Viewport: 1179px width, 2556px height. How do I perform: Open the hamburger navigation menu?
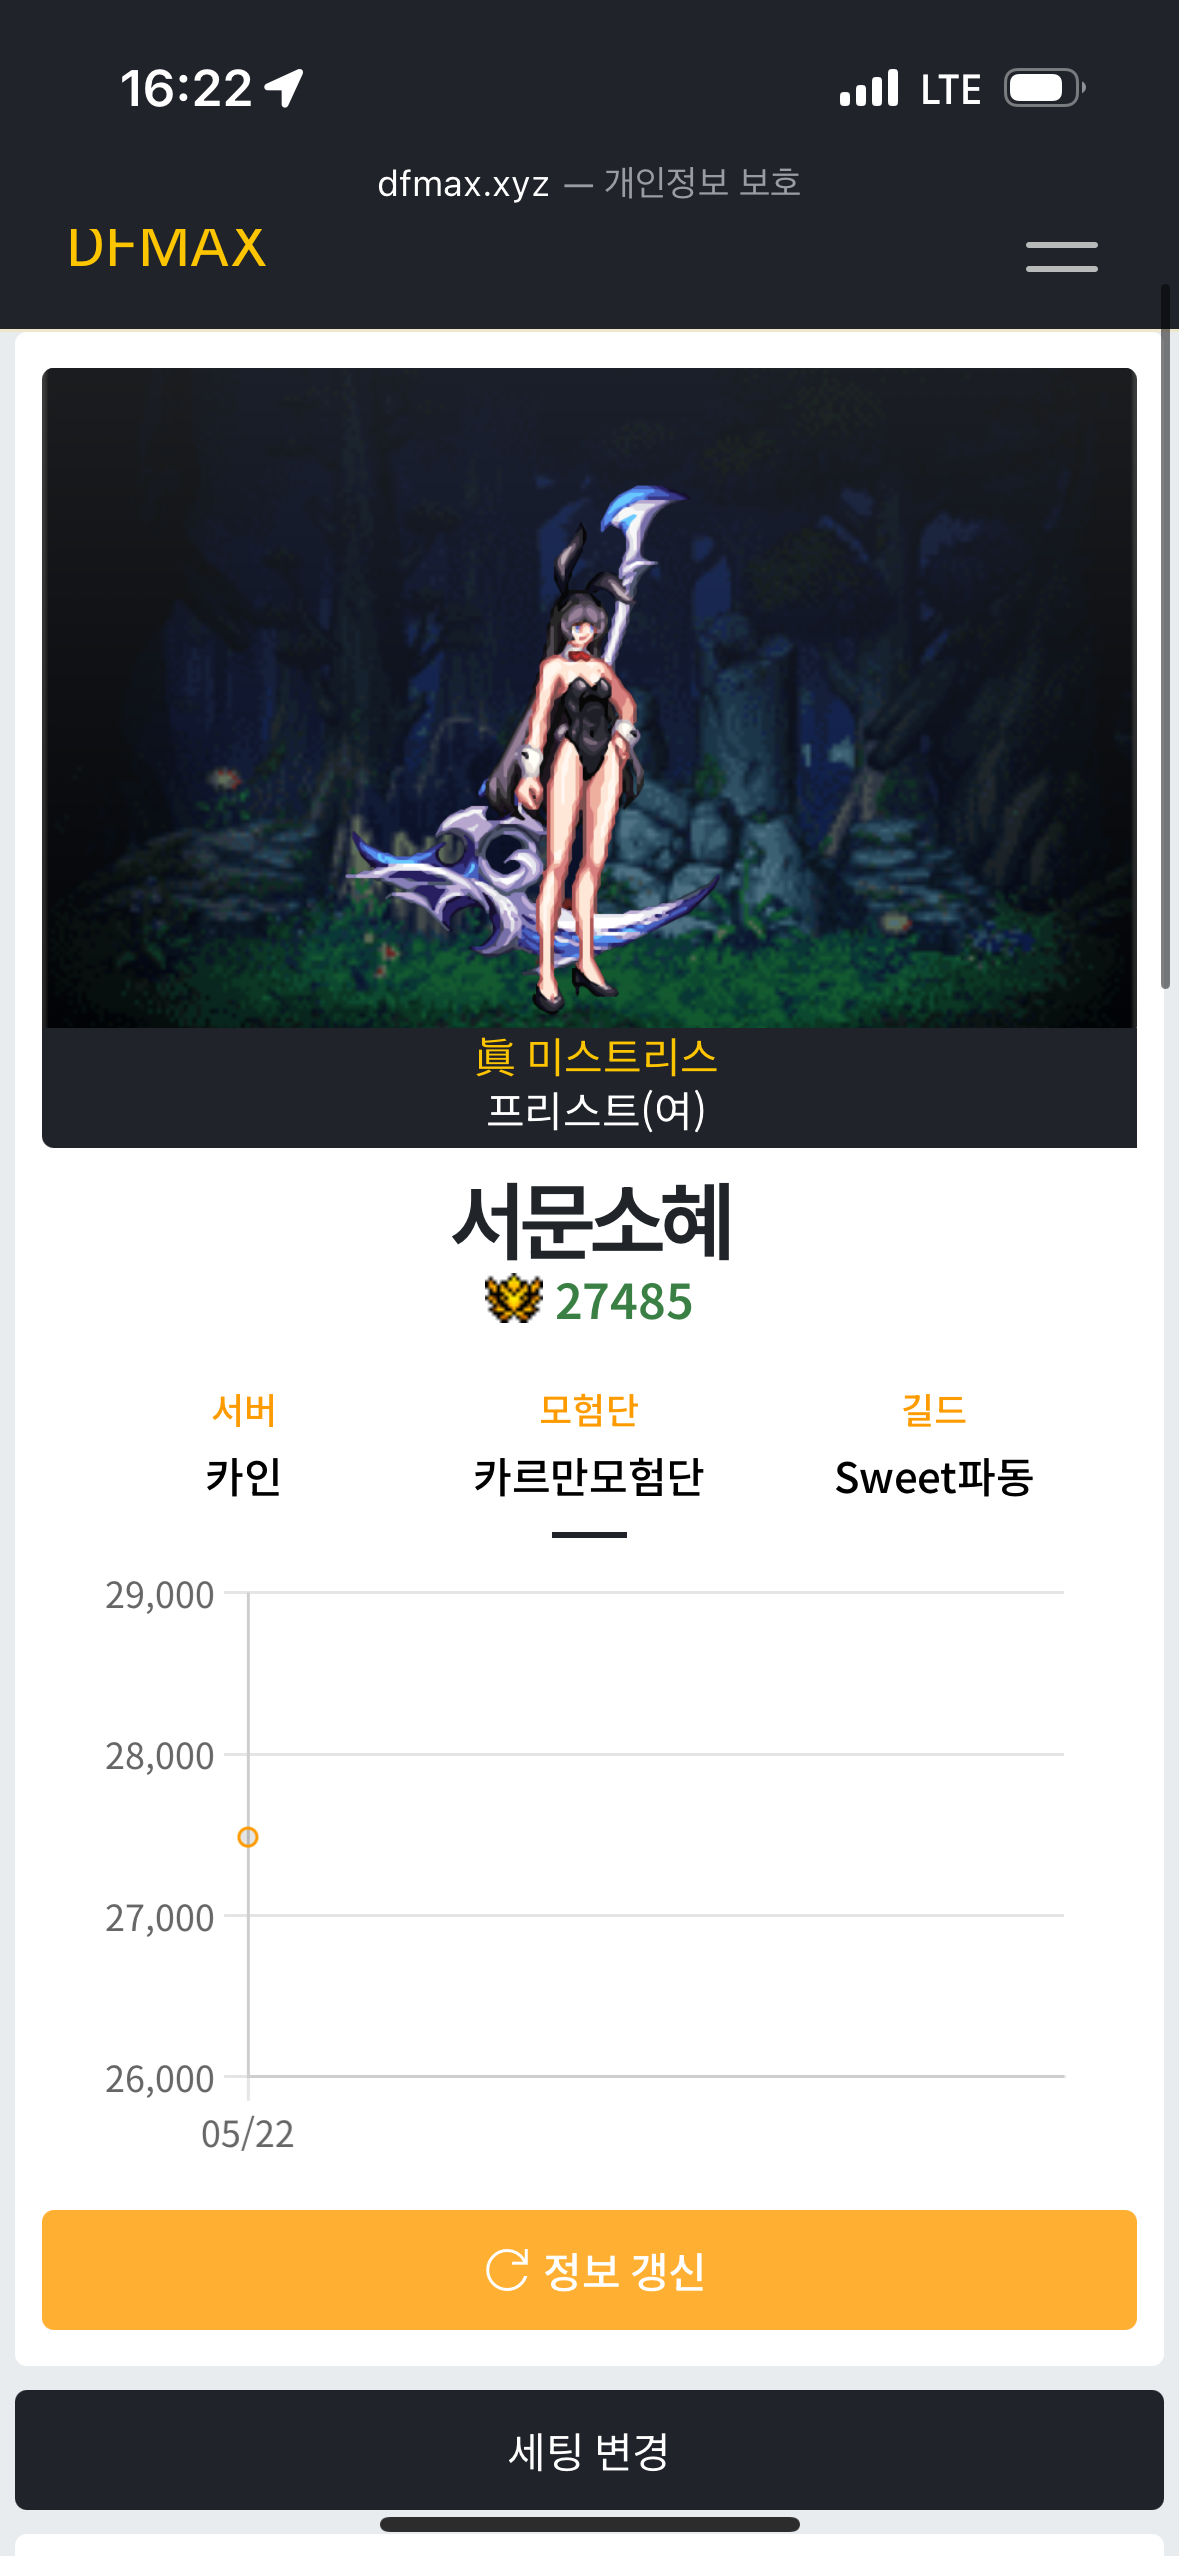[1061, 256]
